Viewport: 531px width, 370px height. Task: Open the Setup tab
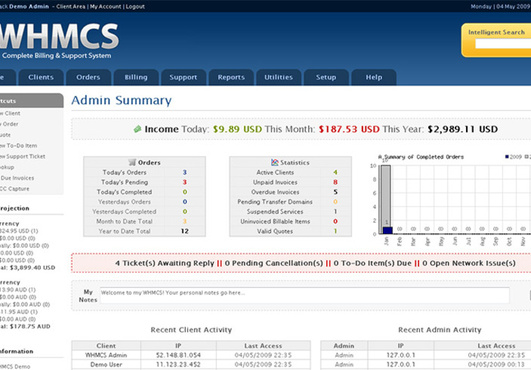click(x=326, y=77)
